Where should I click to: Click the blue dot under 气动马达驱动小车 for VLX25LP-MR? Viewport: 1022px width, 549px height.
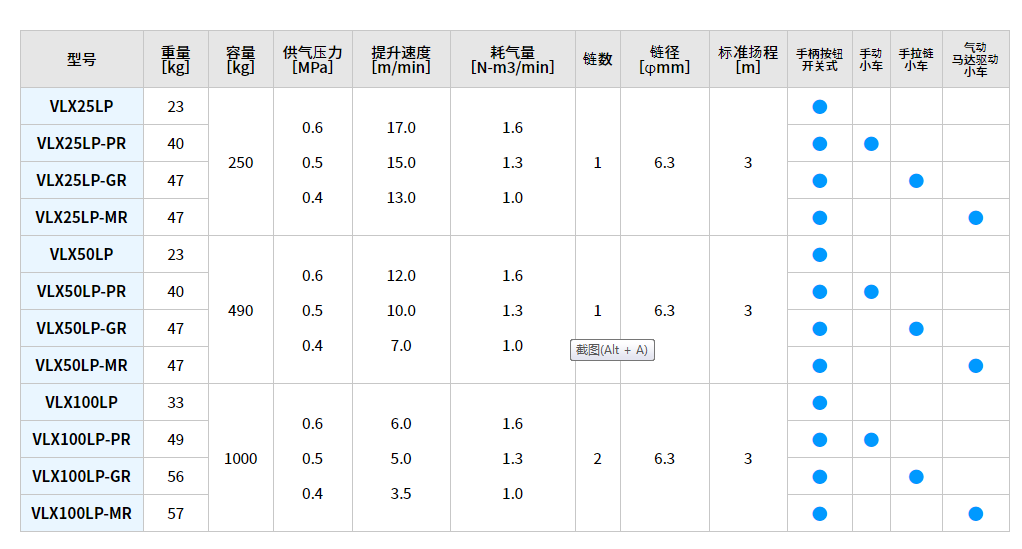pyautogui.click(x=976, y=218)
